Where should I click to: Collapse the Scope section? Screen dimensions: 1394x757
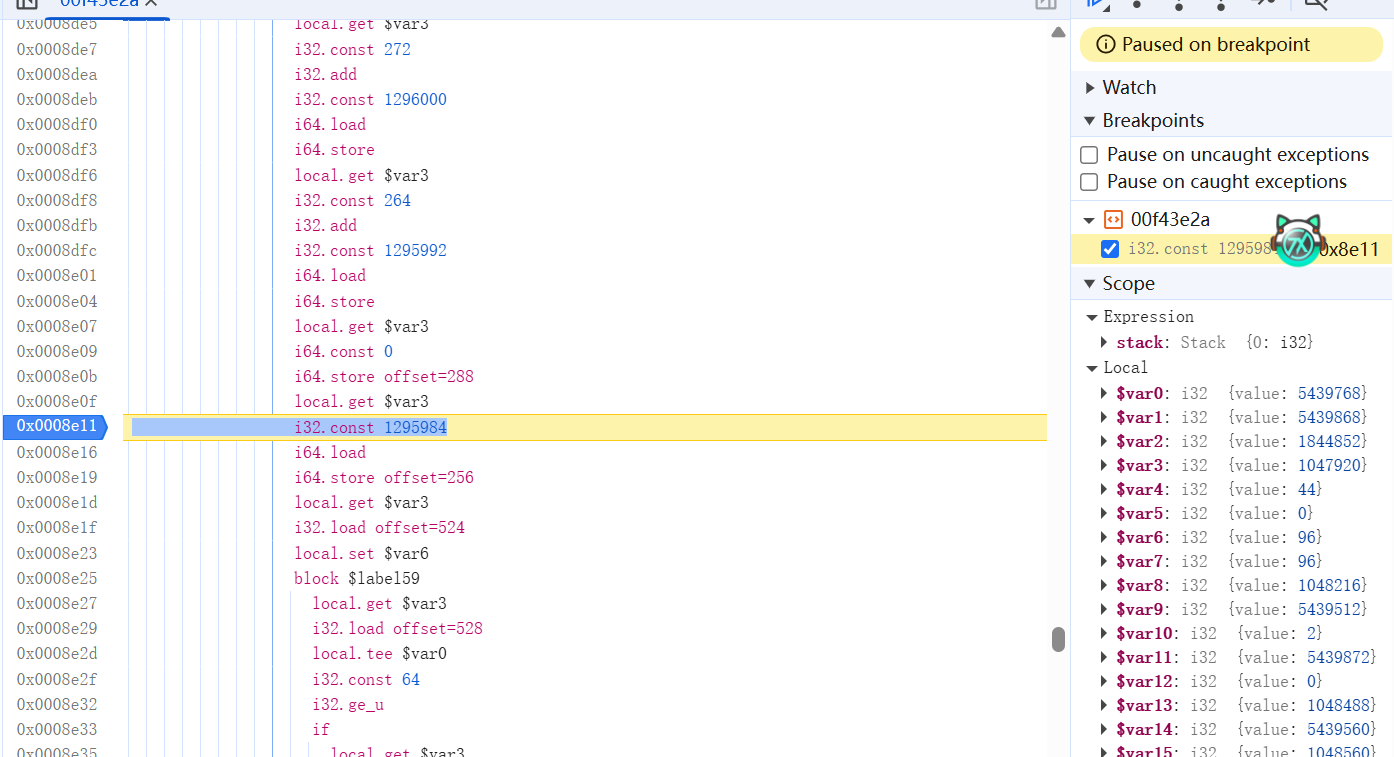tap(1090, 284)
